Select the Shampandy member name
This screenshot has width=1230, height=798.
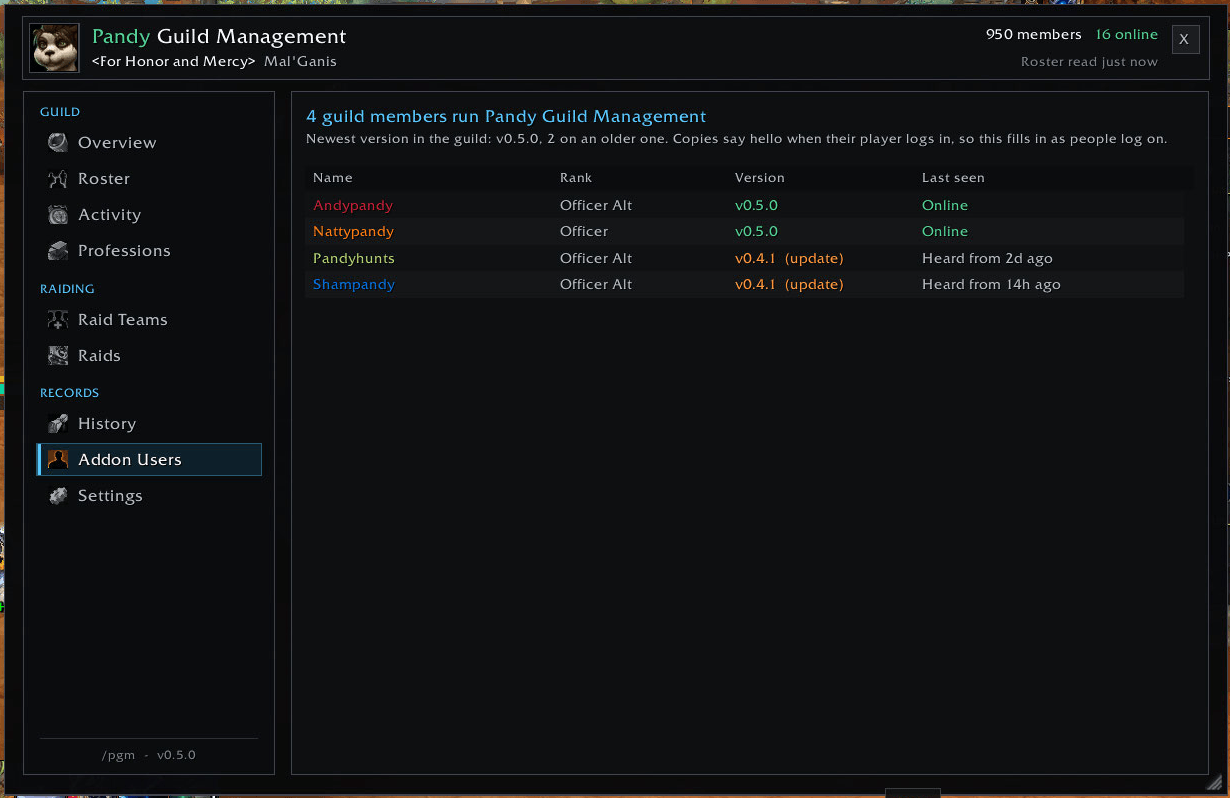pos(354,284)
